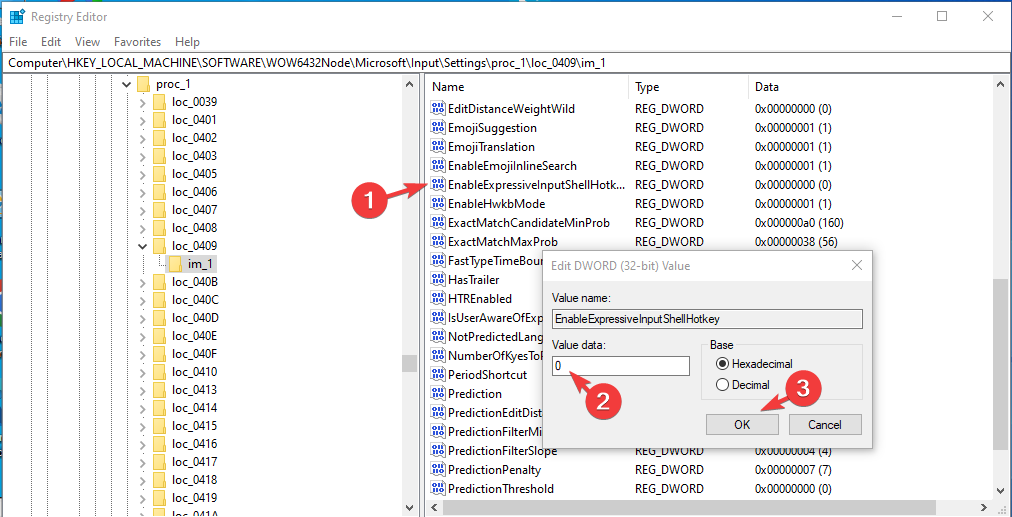Viewport: 1012px width, 517px height.
Task: Expand the loc_0039 key
Action: tap(143, 102)
